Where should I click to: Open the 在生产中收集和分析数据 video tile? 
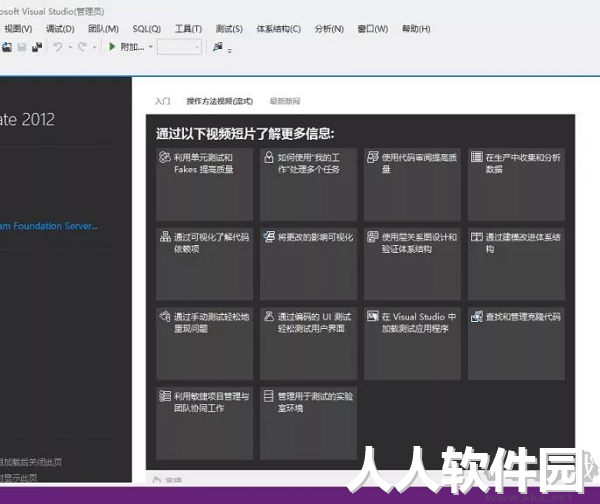tap(516, 184)
